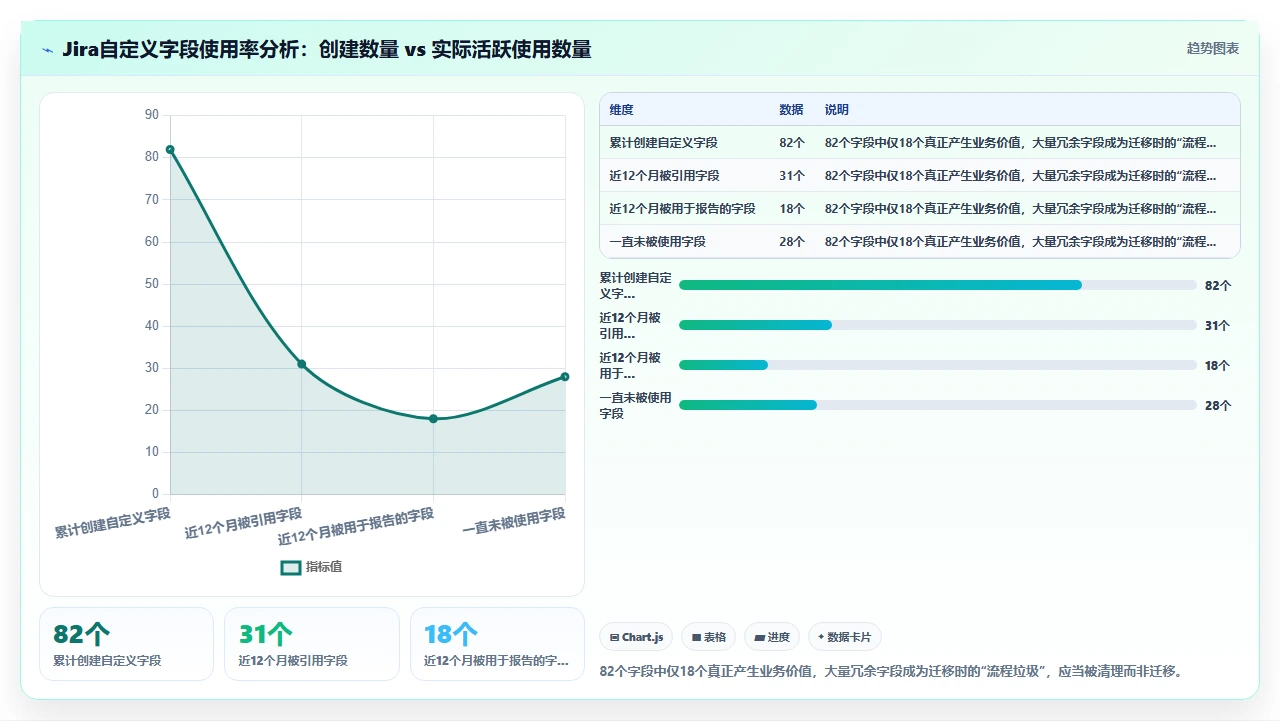Open the 31个 近12个月被引用字段 stat card
1280x721 pixels.
(312, 644)
